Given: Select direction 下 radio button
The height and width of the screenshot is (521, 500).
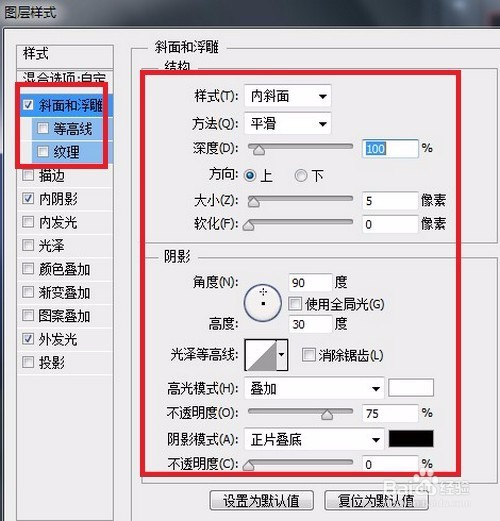Looking at the screenshot, I should click(301, 175).
